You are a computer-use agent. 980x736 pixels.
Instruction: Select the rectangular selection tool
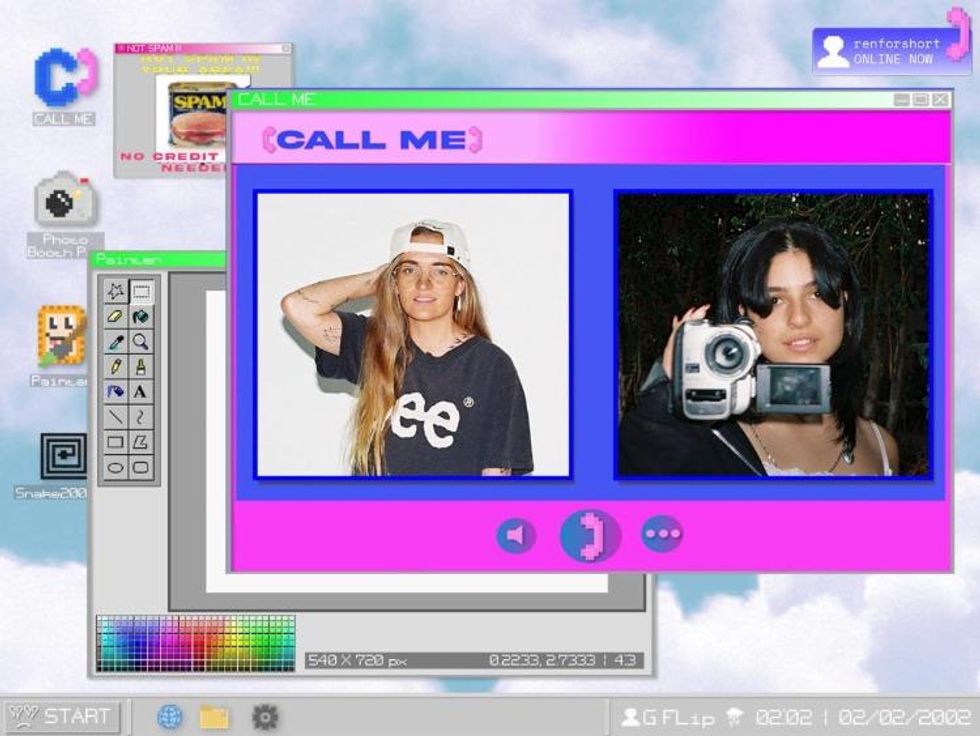click(141, 291)
